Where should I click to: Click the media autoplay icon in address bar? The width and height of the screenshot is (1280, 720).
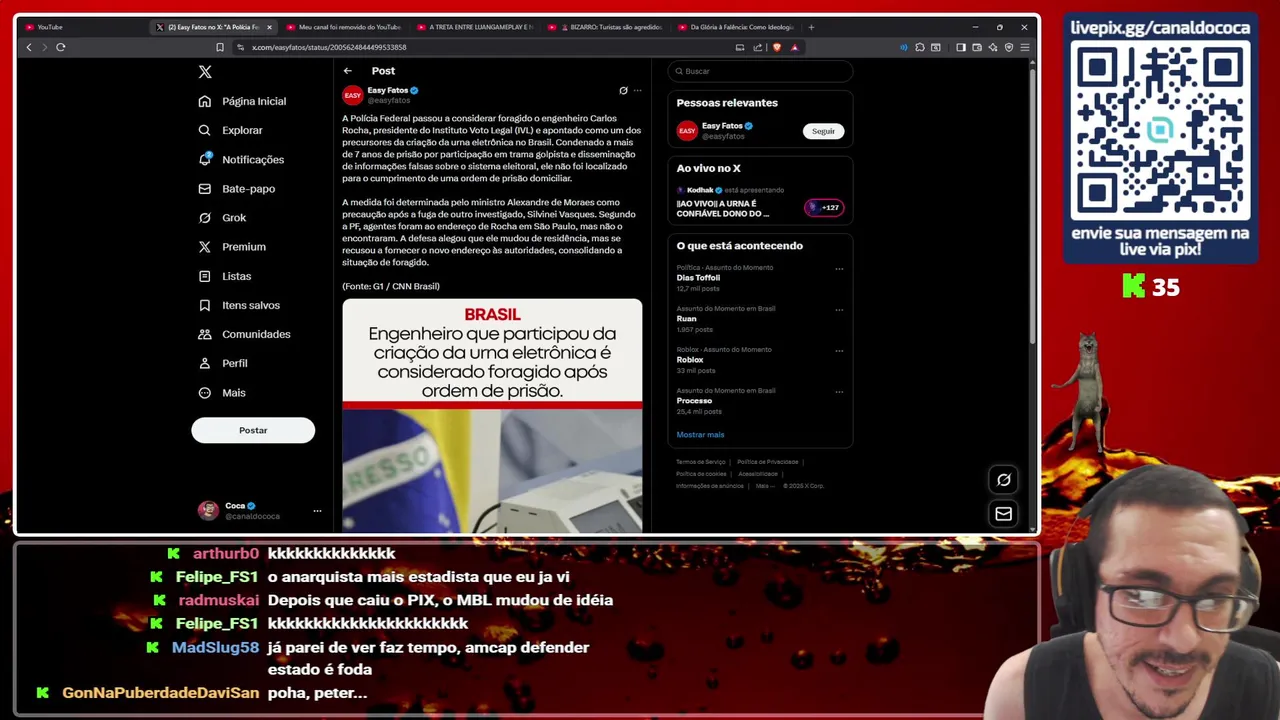coord(740,47)
